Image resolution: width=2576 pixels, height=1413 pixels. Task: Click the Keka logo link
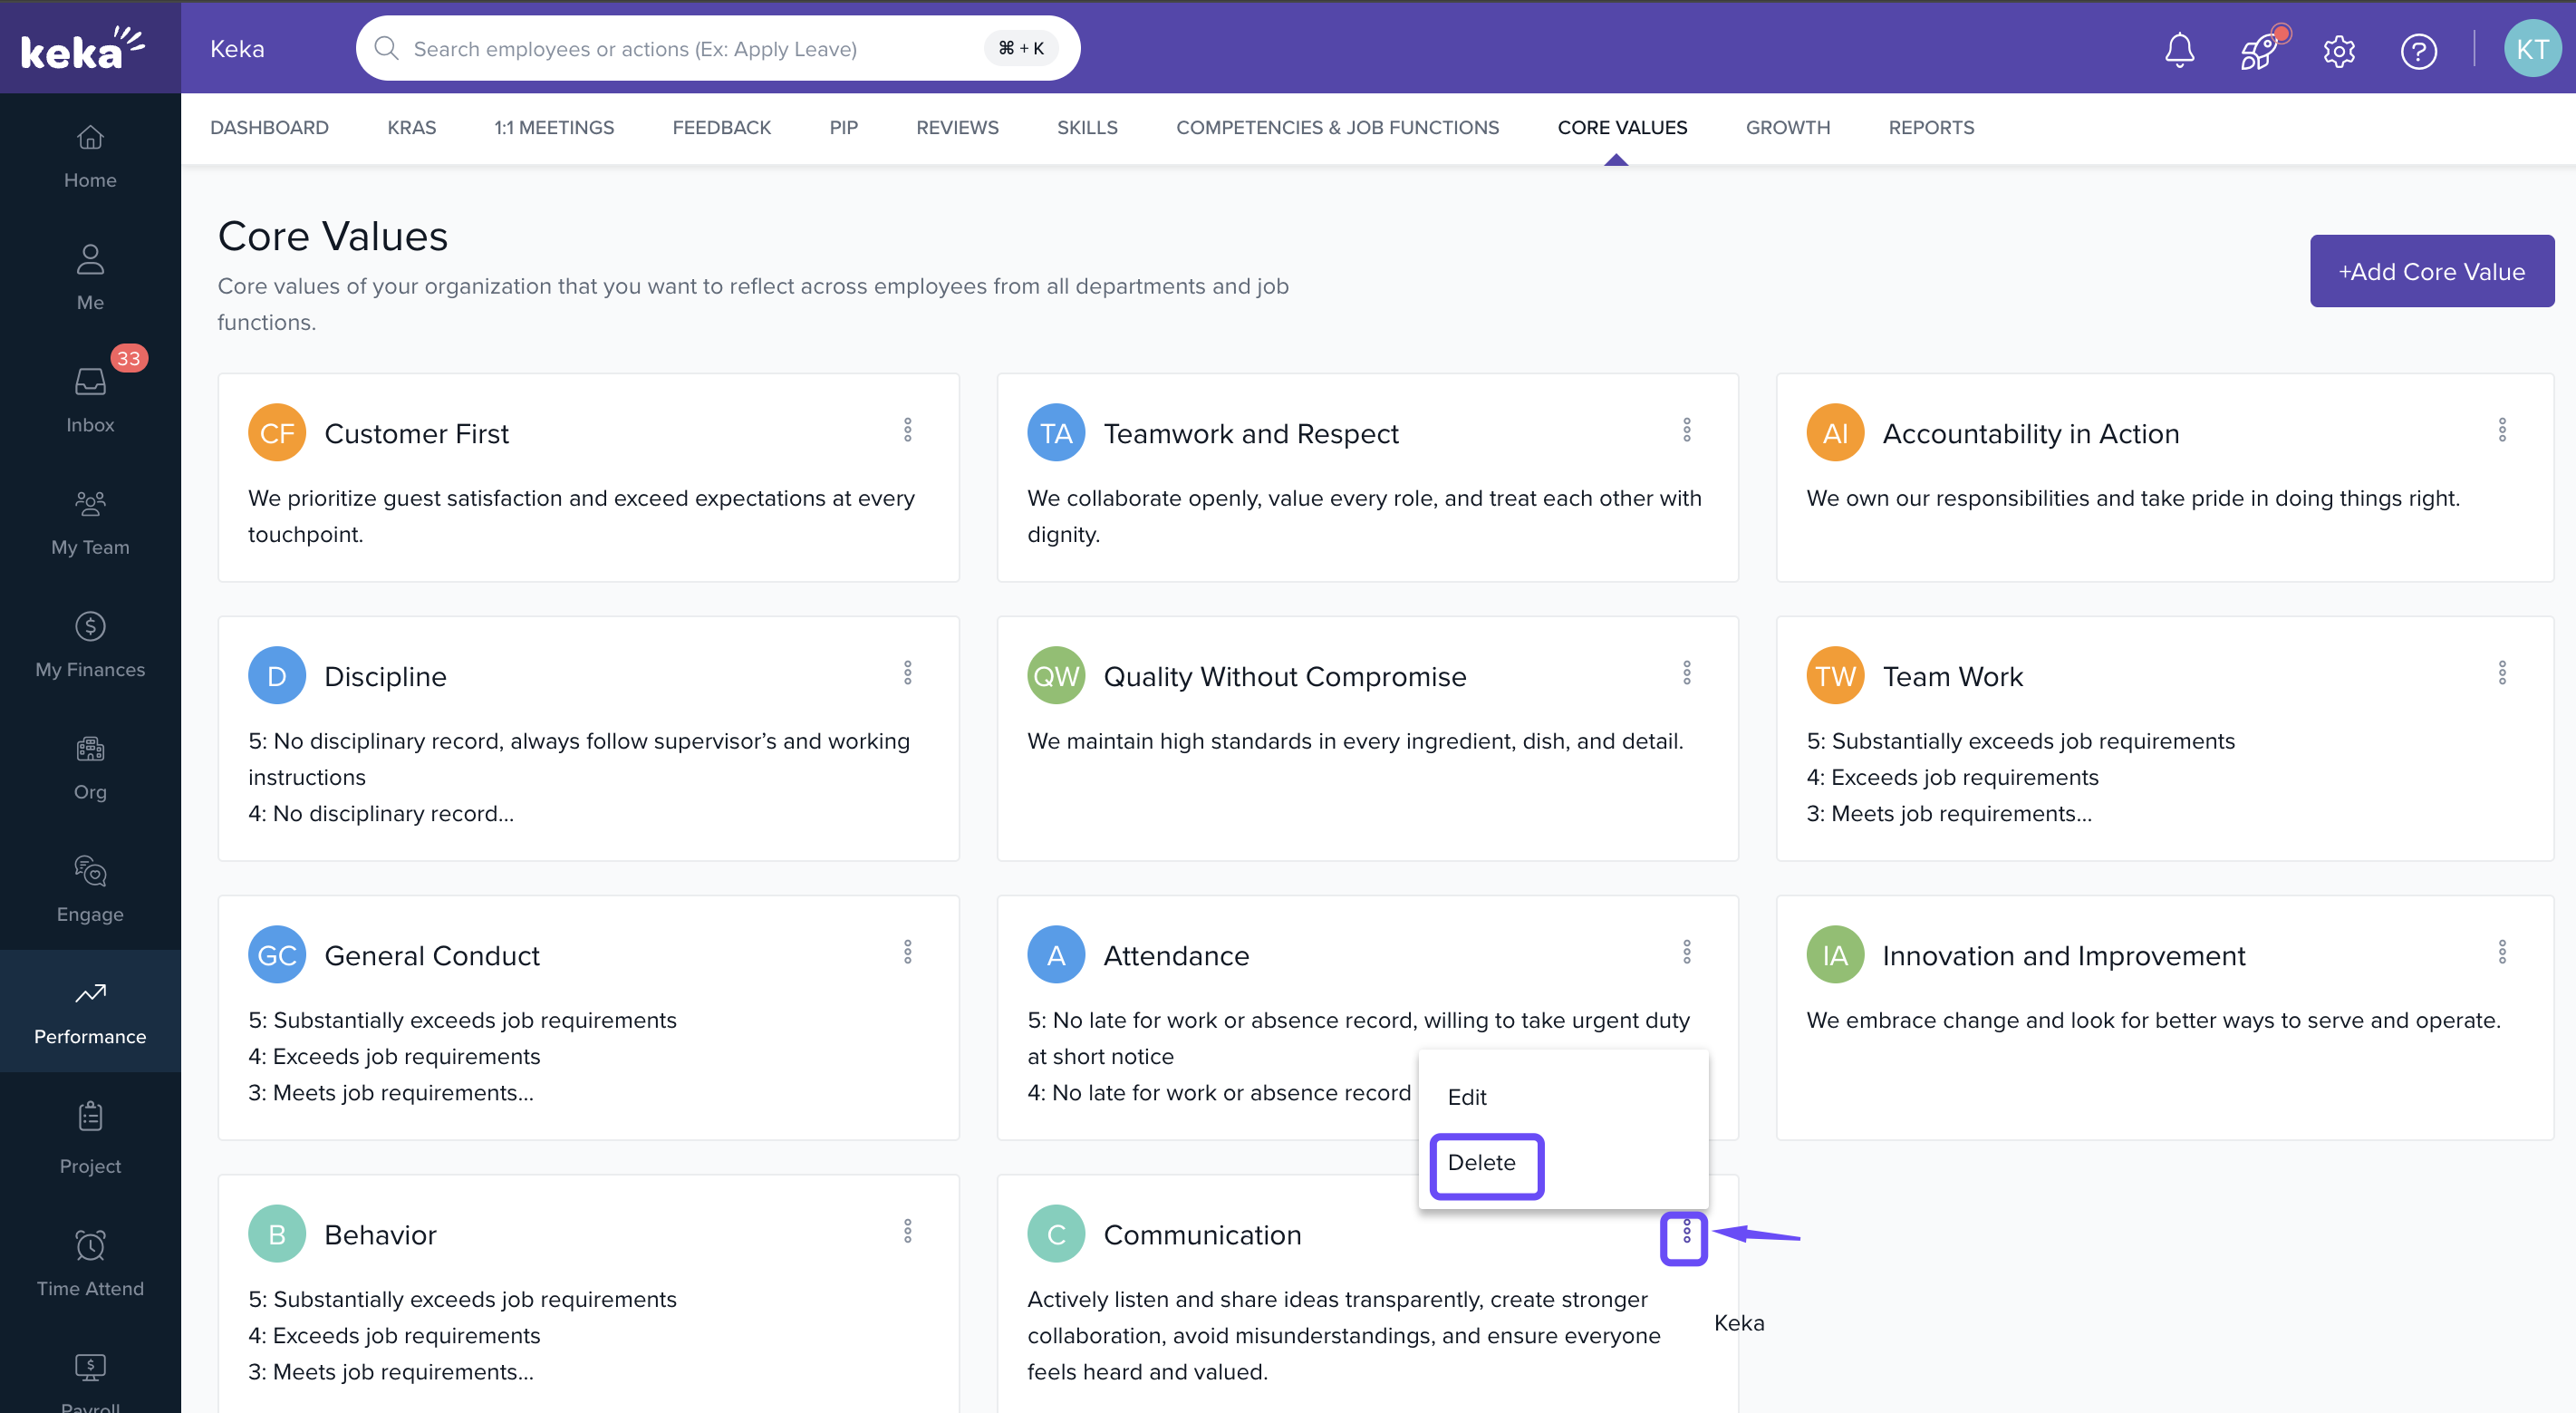pyautogui.click(x=82, y=47)
